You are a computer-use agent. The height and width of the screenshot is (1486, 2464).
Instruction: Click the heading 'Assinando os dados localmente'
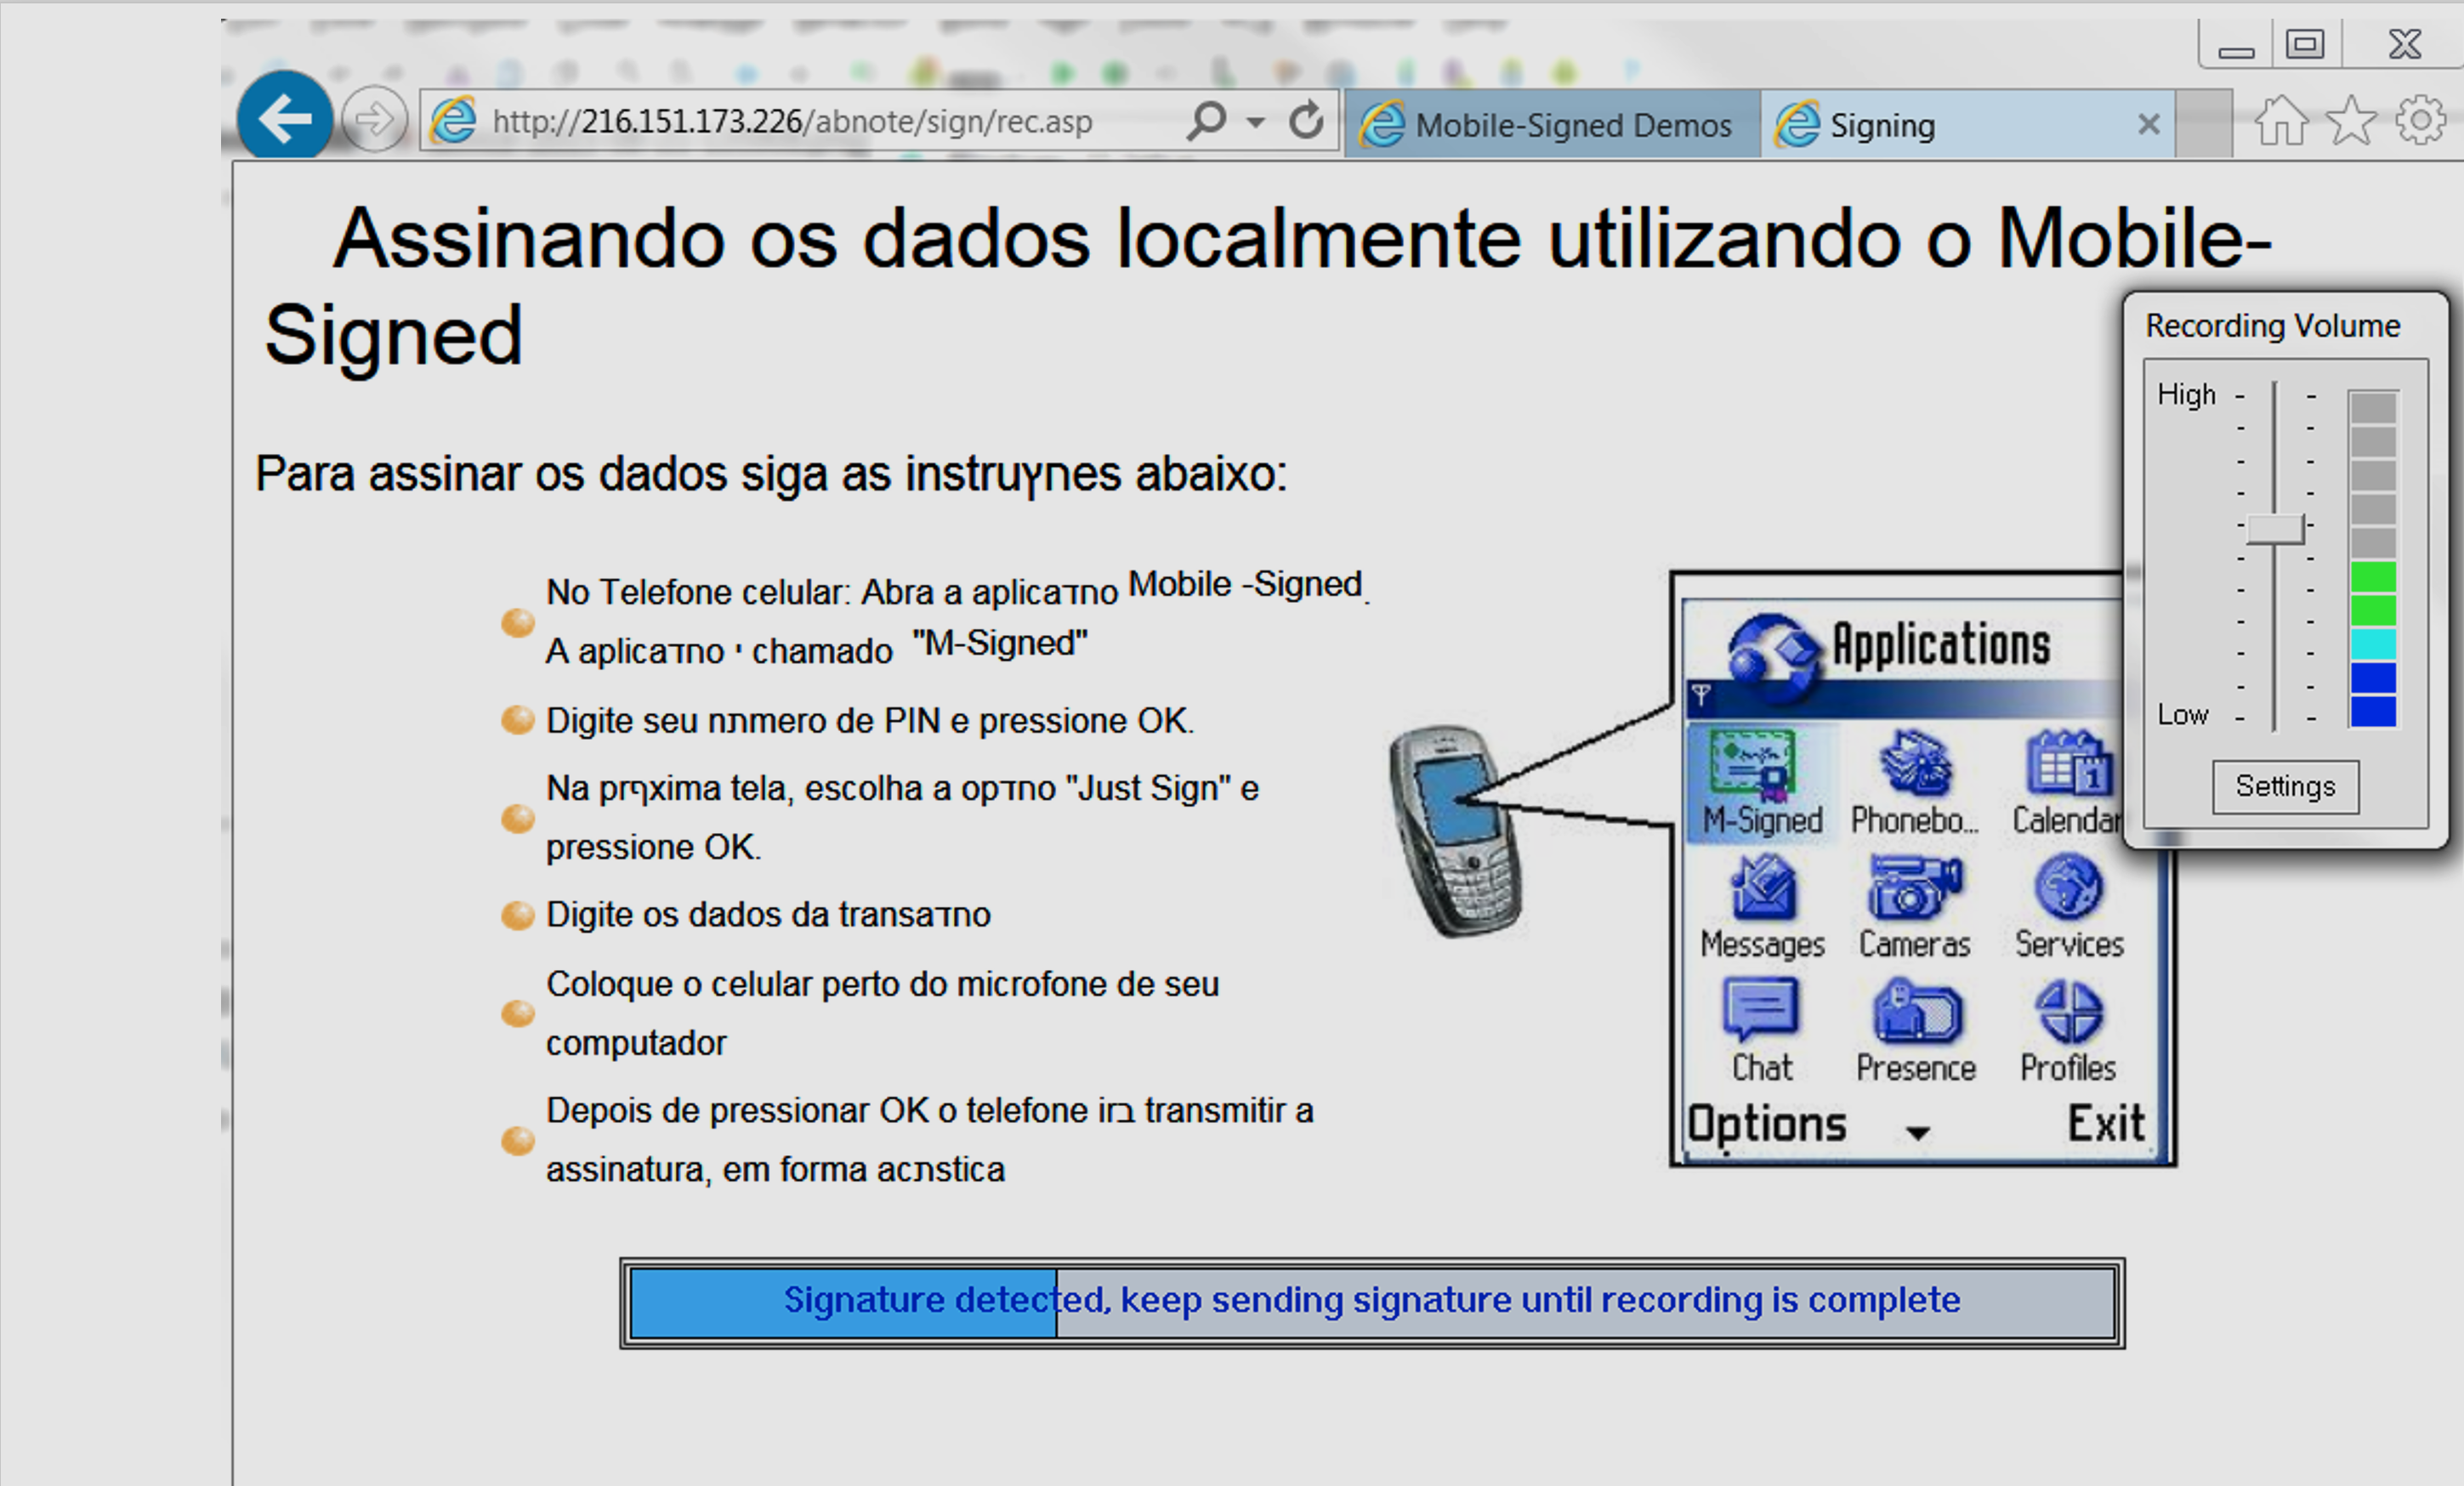tap(928, 239)
